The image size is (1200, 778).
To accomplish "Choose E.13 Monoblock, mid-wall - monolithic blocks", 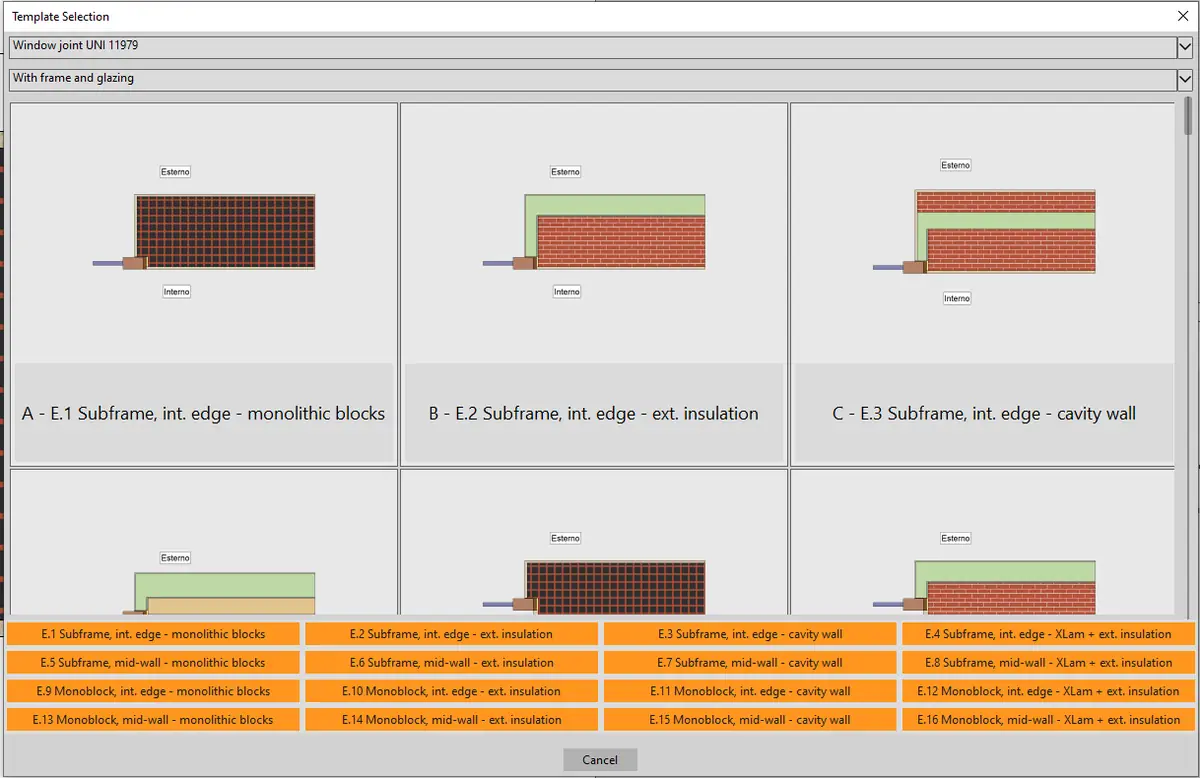I will point(153,720).
